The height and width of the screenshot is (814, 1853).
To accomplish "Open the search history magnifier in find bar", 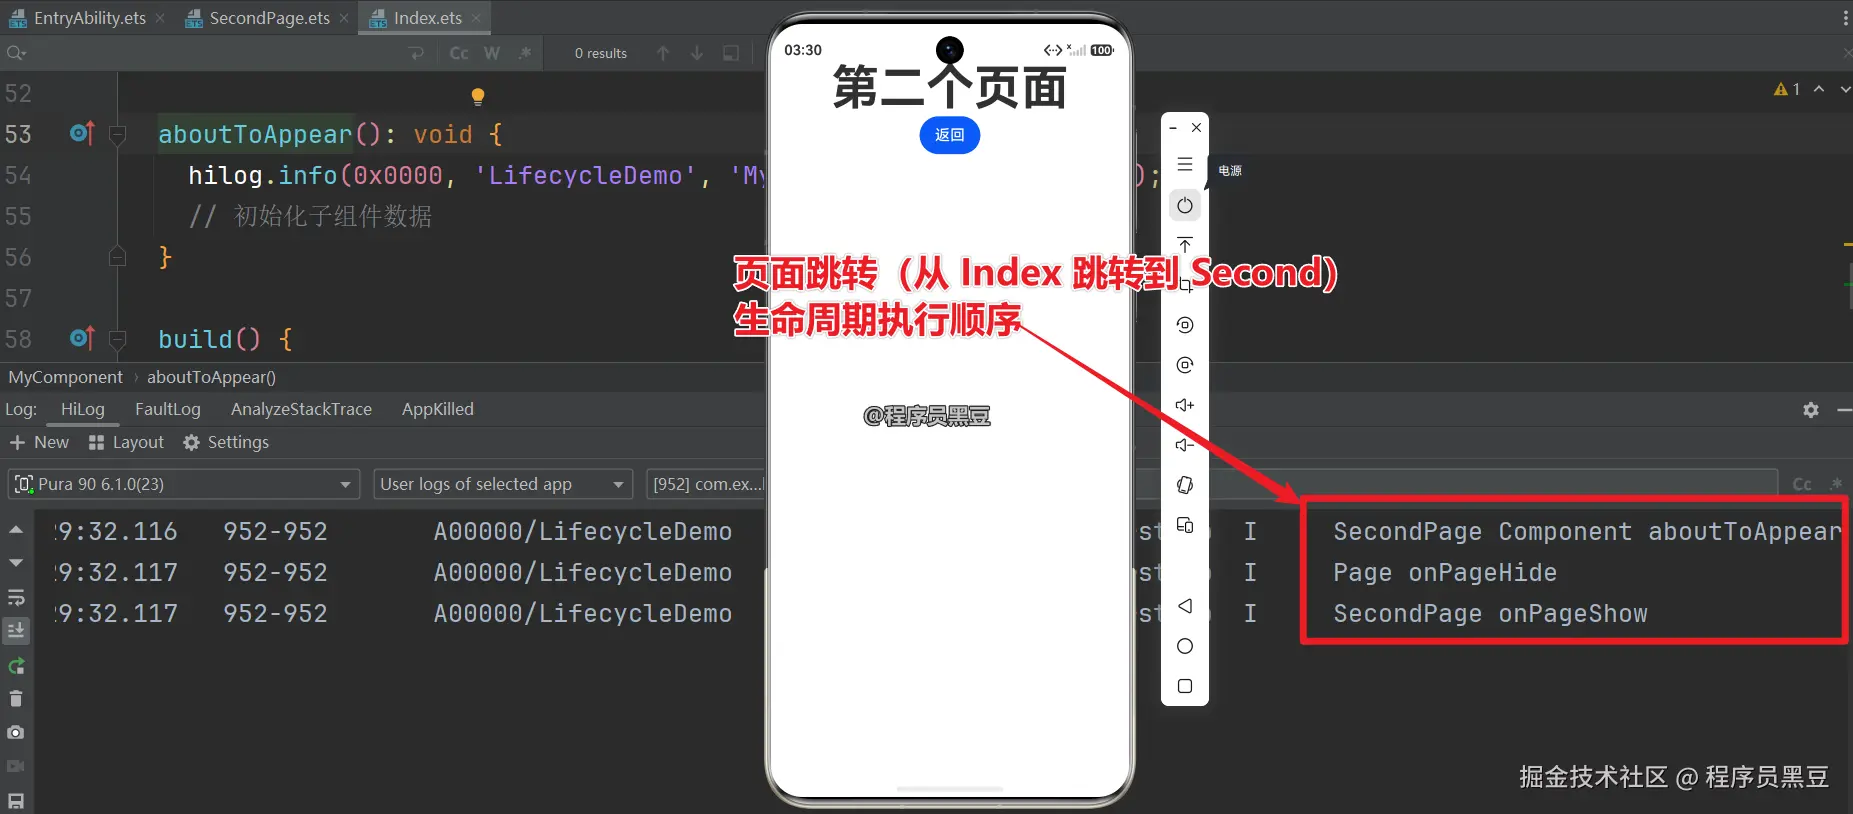I will (x=15, y=53).
